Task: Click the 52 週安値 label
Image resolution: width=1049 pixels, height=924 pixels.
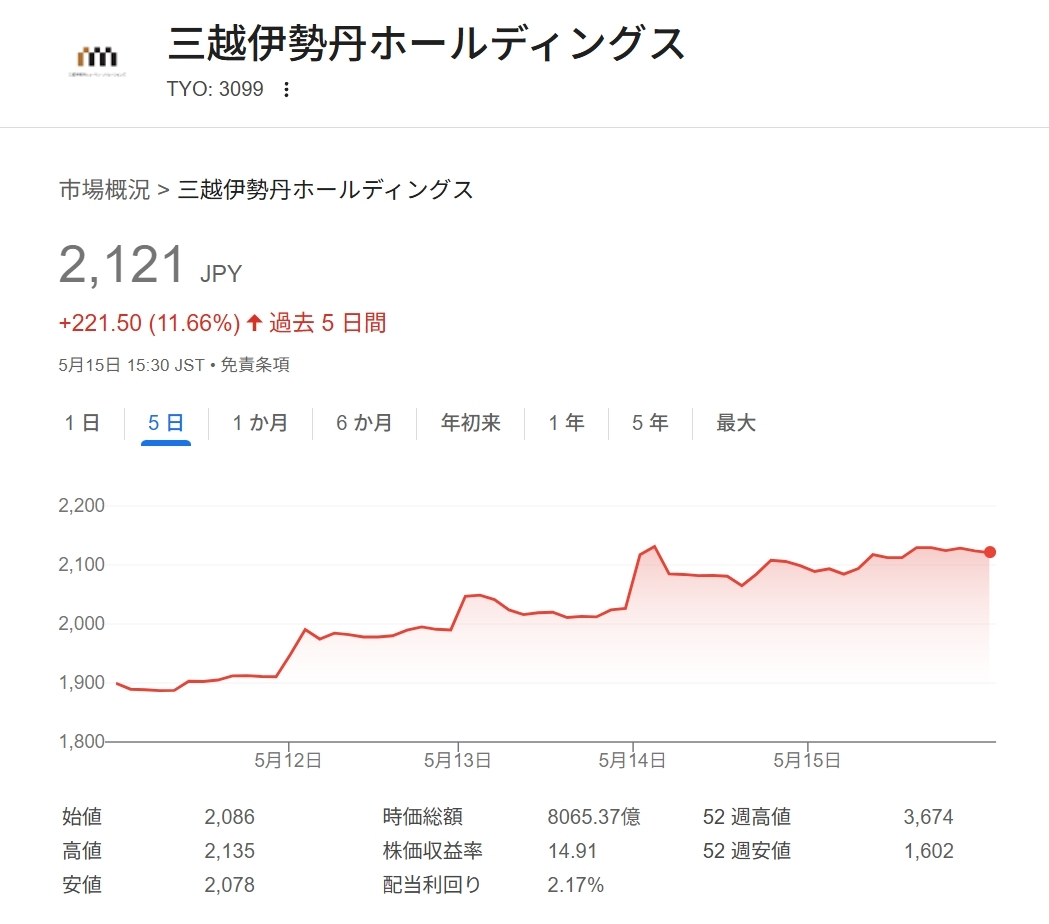Action: [747, 851]
